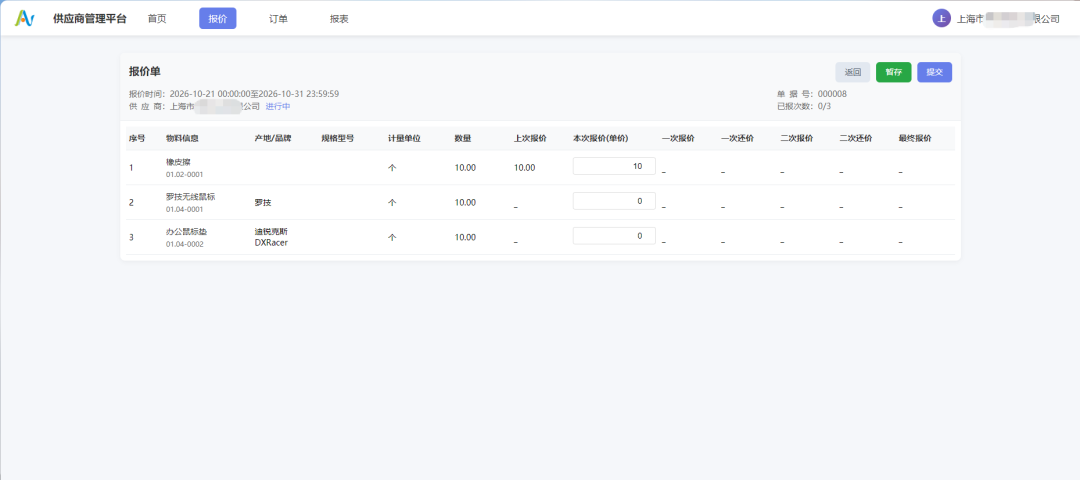Click the user avatar circle
1080x480 pixels.
(x=941, y=19)
